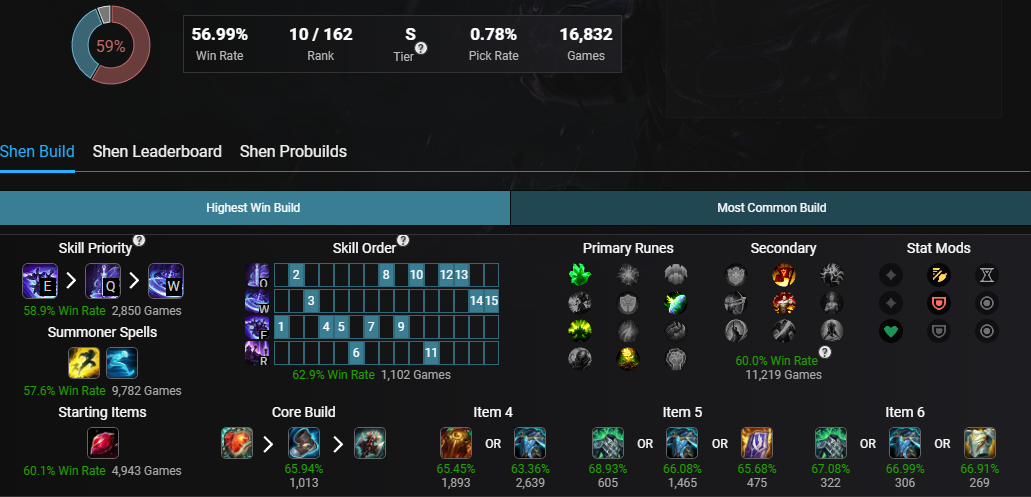Click the help icon beside Skill Priority

coord(139,241)
